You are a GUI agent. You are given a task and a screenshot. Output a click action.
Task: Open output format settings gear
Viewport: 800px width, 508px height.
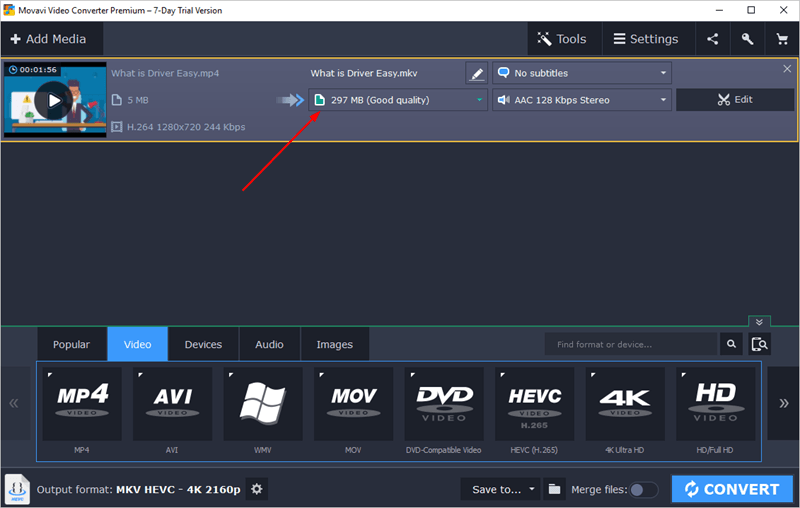pos(257,489)
